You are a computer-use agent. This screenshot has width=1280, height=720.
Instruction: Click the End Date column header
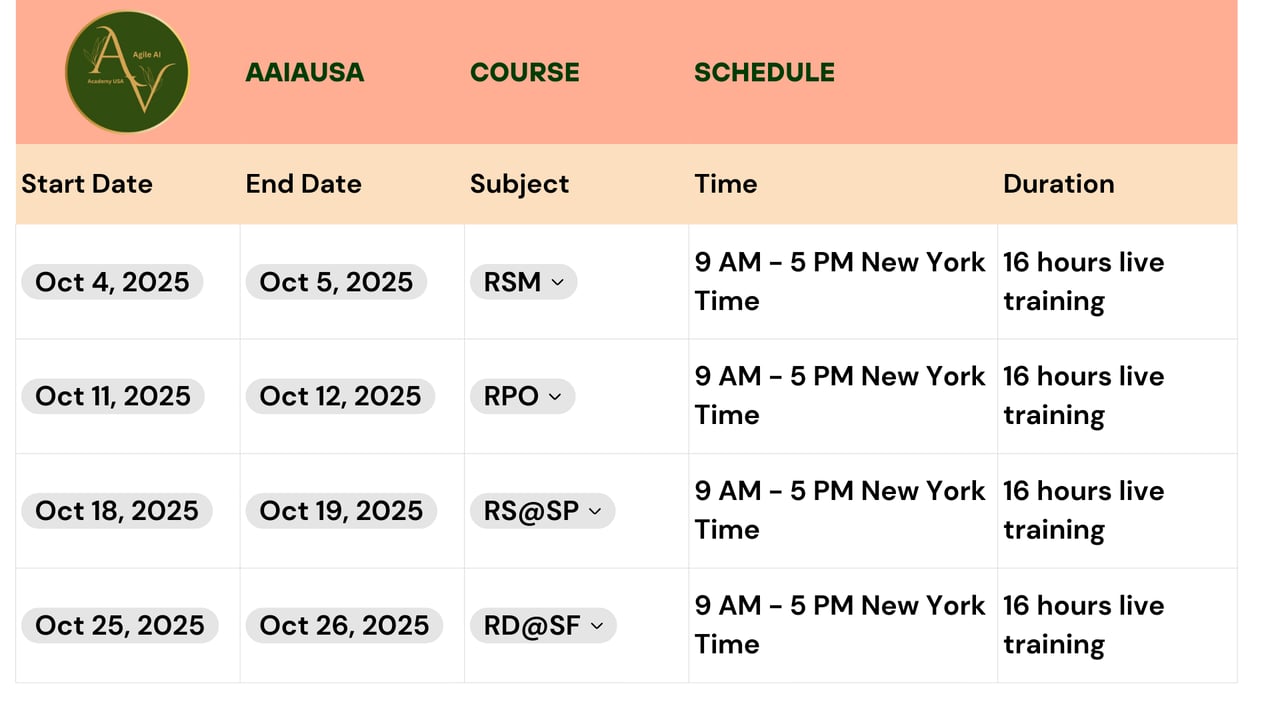point(304,184)
